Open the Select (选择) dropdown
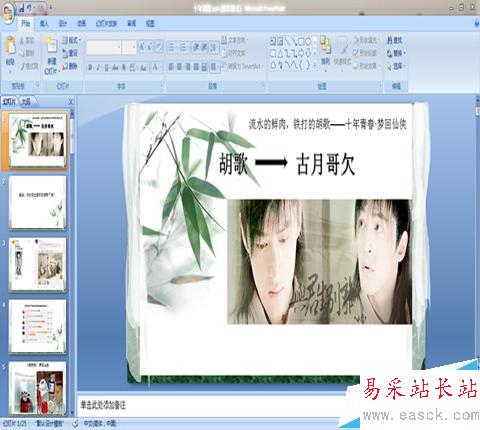The width and height of the screenshot is (480, 430). pos(396,66)
